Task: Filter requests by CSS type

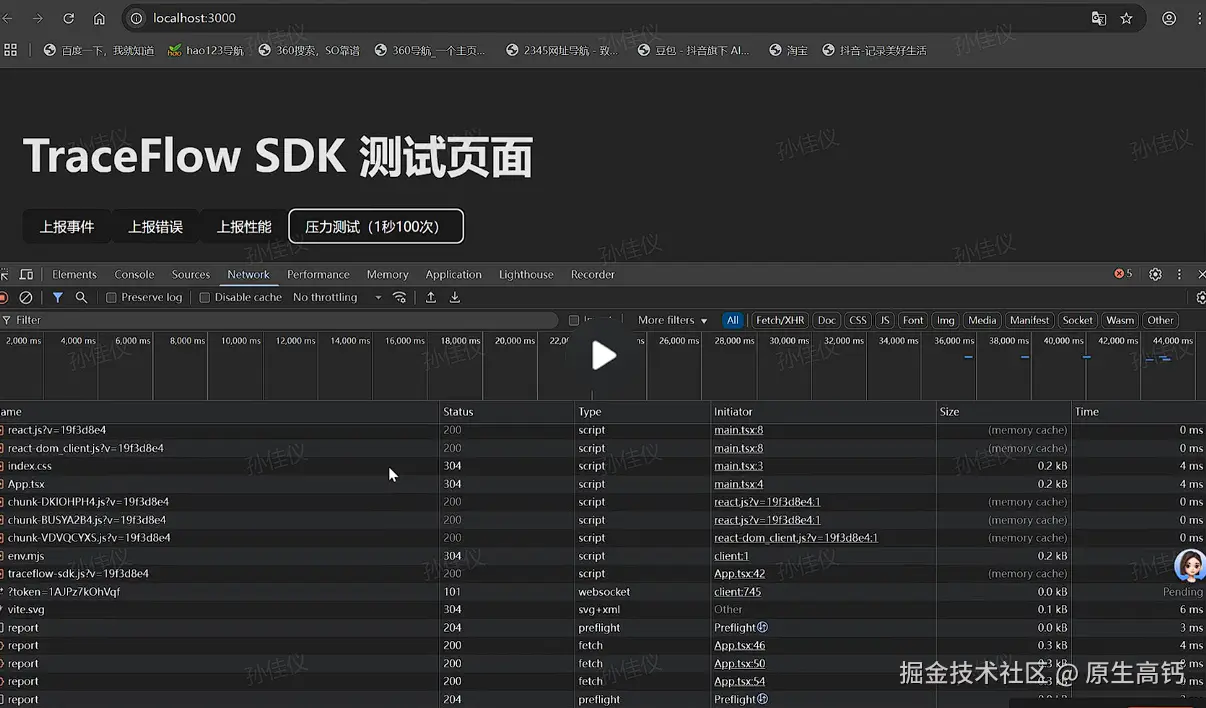Action: tap(857, 320)
